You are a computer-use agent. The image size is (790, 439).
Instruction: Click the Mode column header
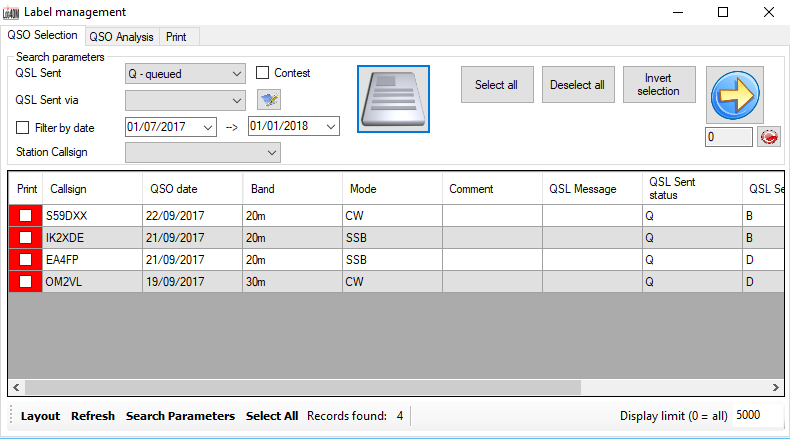(392, 189)
